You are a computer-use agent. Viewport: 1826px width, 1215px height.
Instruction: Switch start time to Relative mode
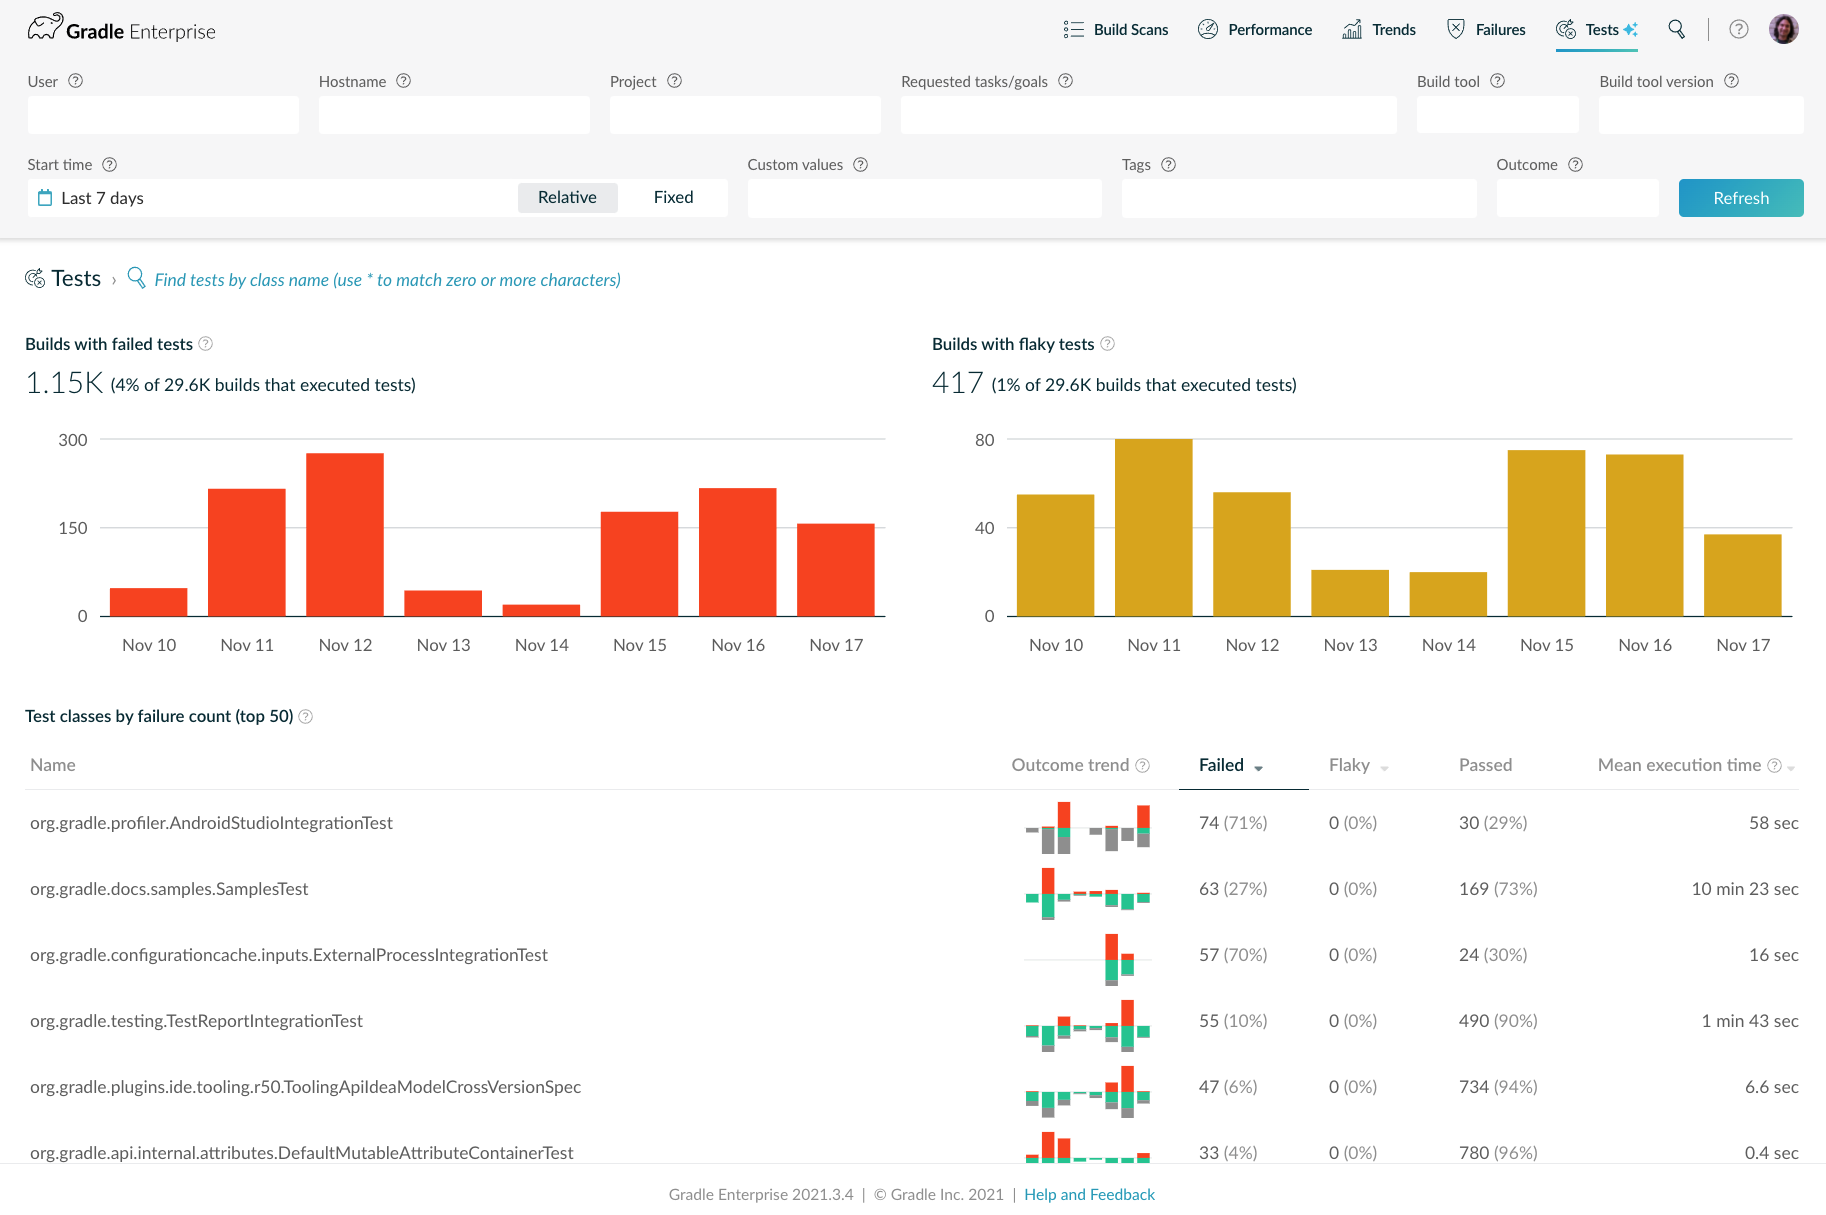tap(567, 198)
